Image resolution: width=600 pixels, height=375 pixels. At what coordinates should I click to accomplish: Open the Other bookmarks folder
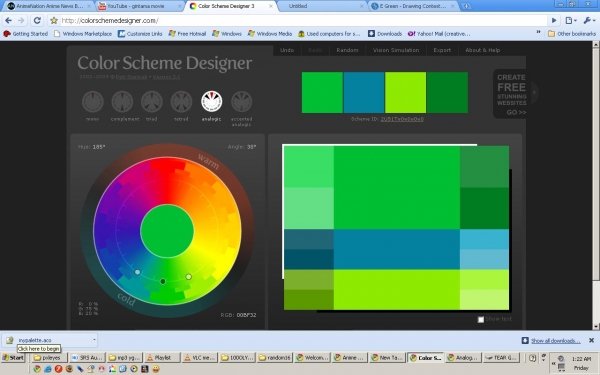(x=572, y=34)
